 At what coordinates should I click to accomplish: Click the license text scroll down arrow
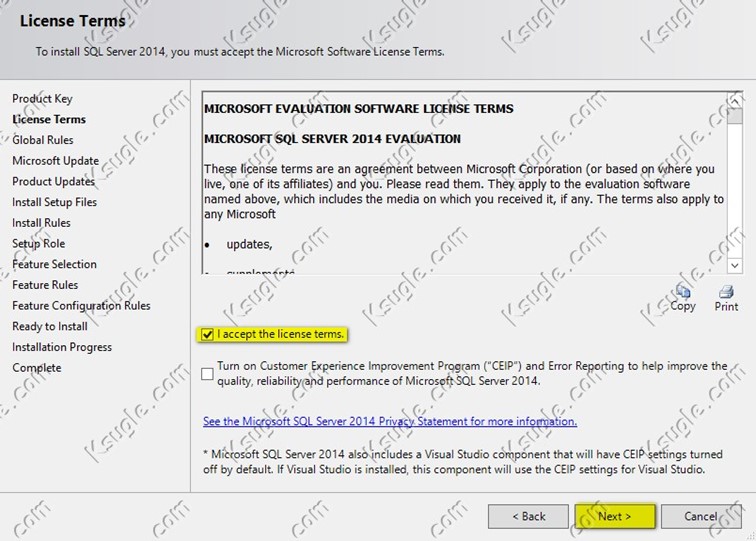click(x=735, y=265)
